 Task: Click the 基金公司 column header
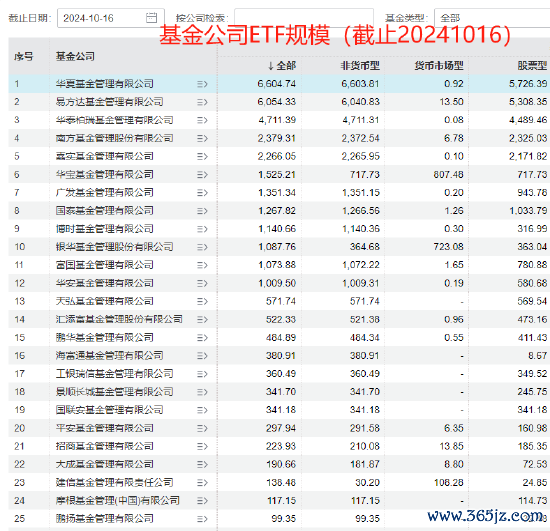75,56
